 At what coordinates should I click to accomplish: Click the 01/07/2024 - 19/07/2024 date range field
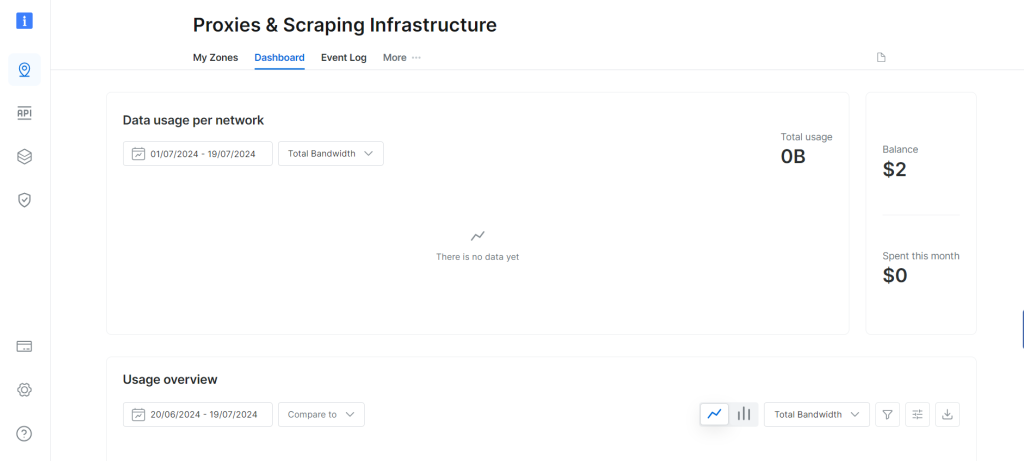pos(198,154)
